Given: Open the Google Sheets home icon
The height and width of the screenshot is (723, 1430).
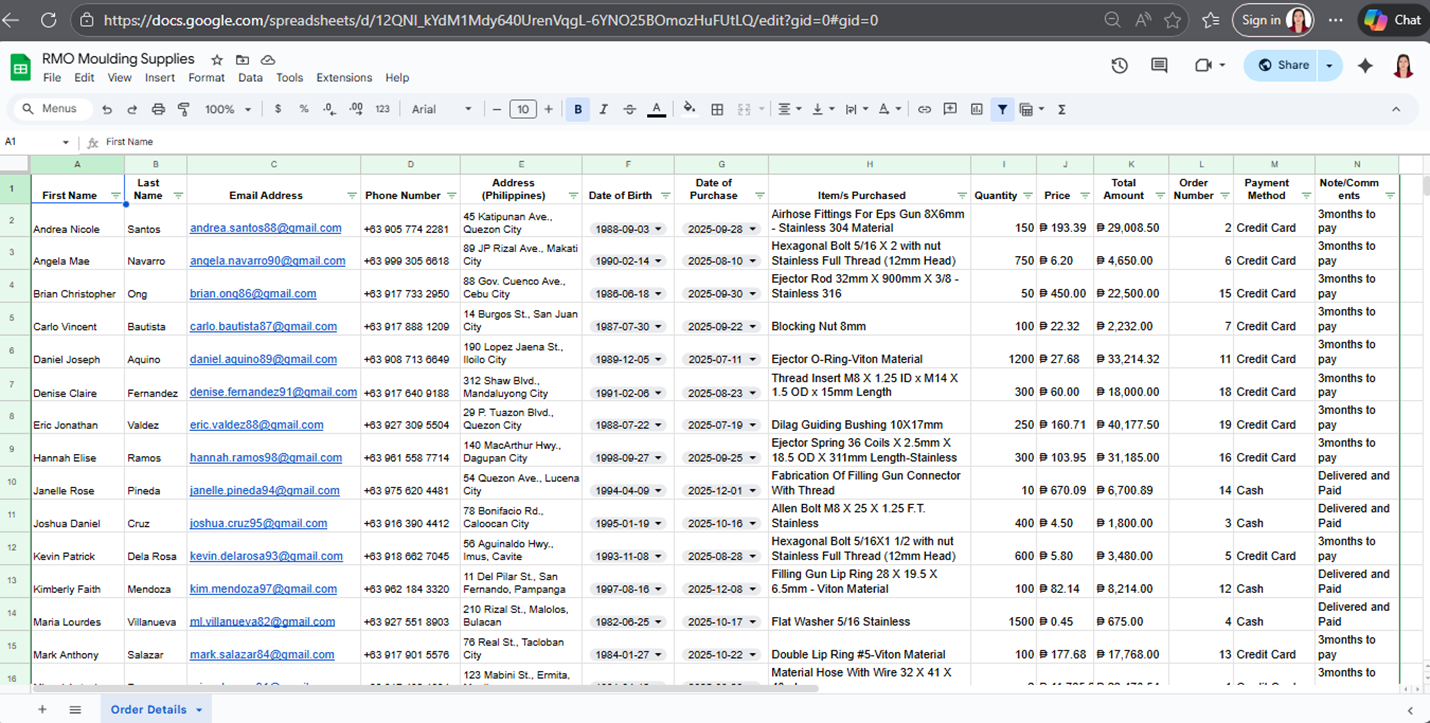Looking at the screenshot, I should 20,67.
